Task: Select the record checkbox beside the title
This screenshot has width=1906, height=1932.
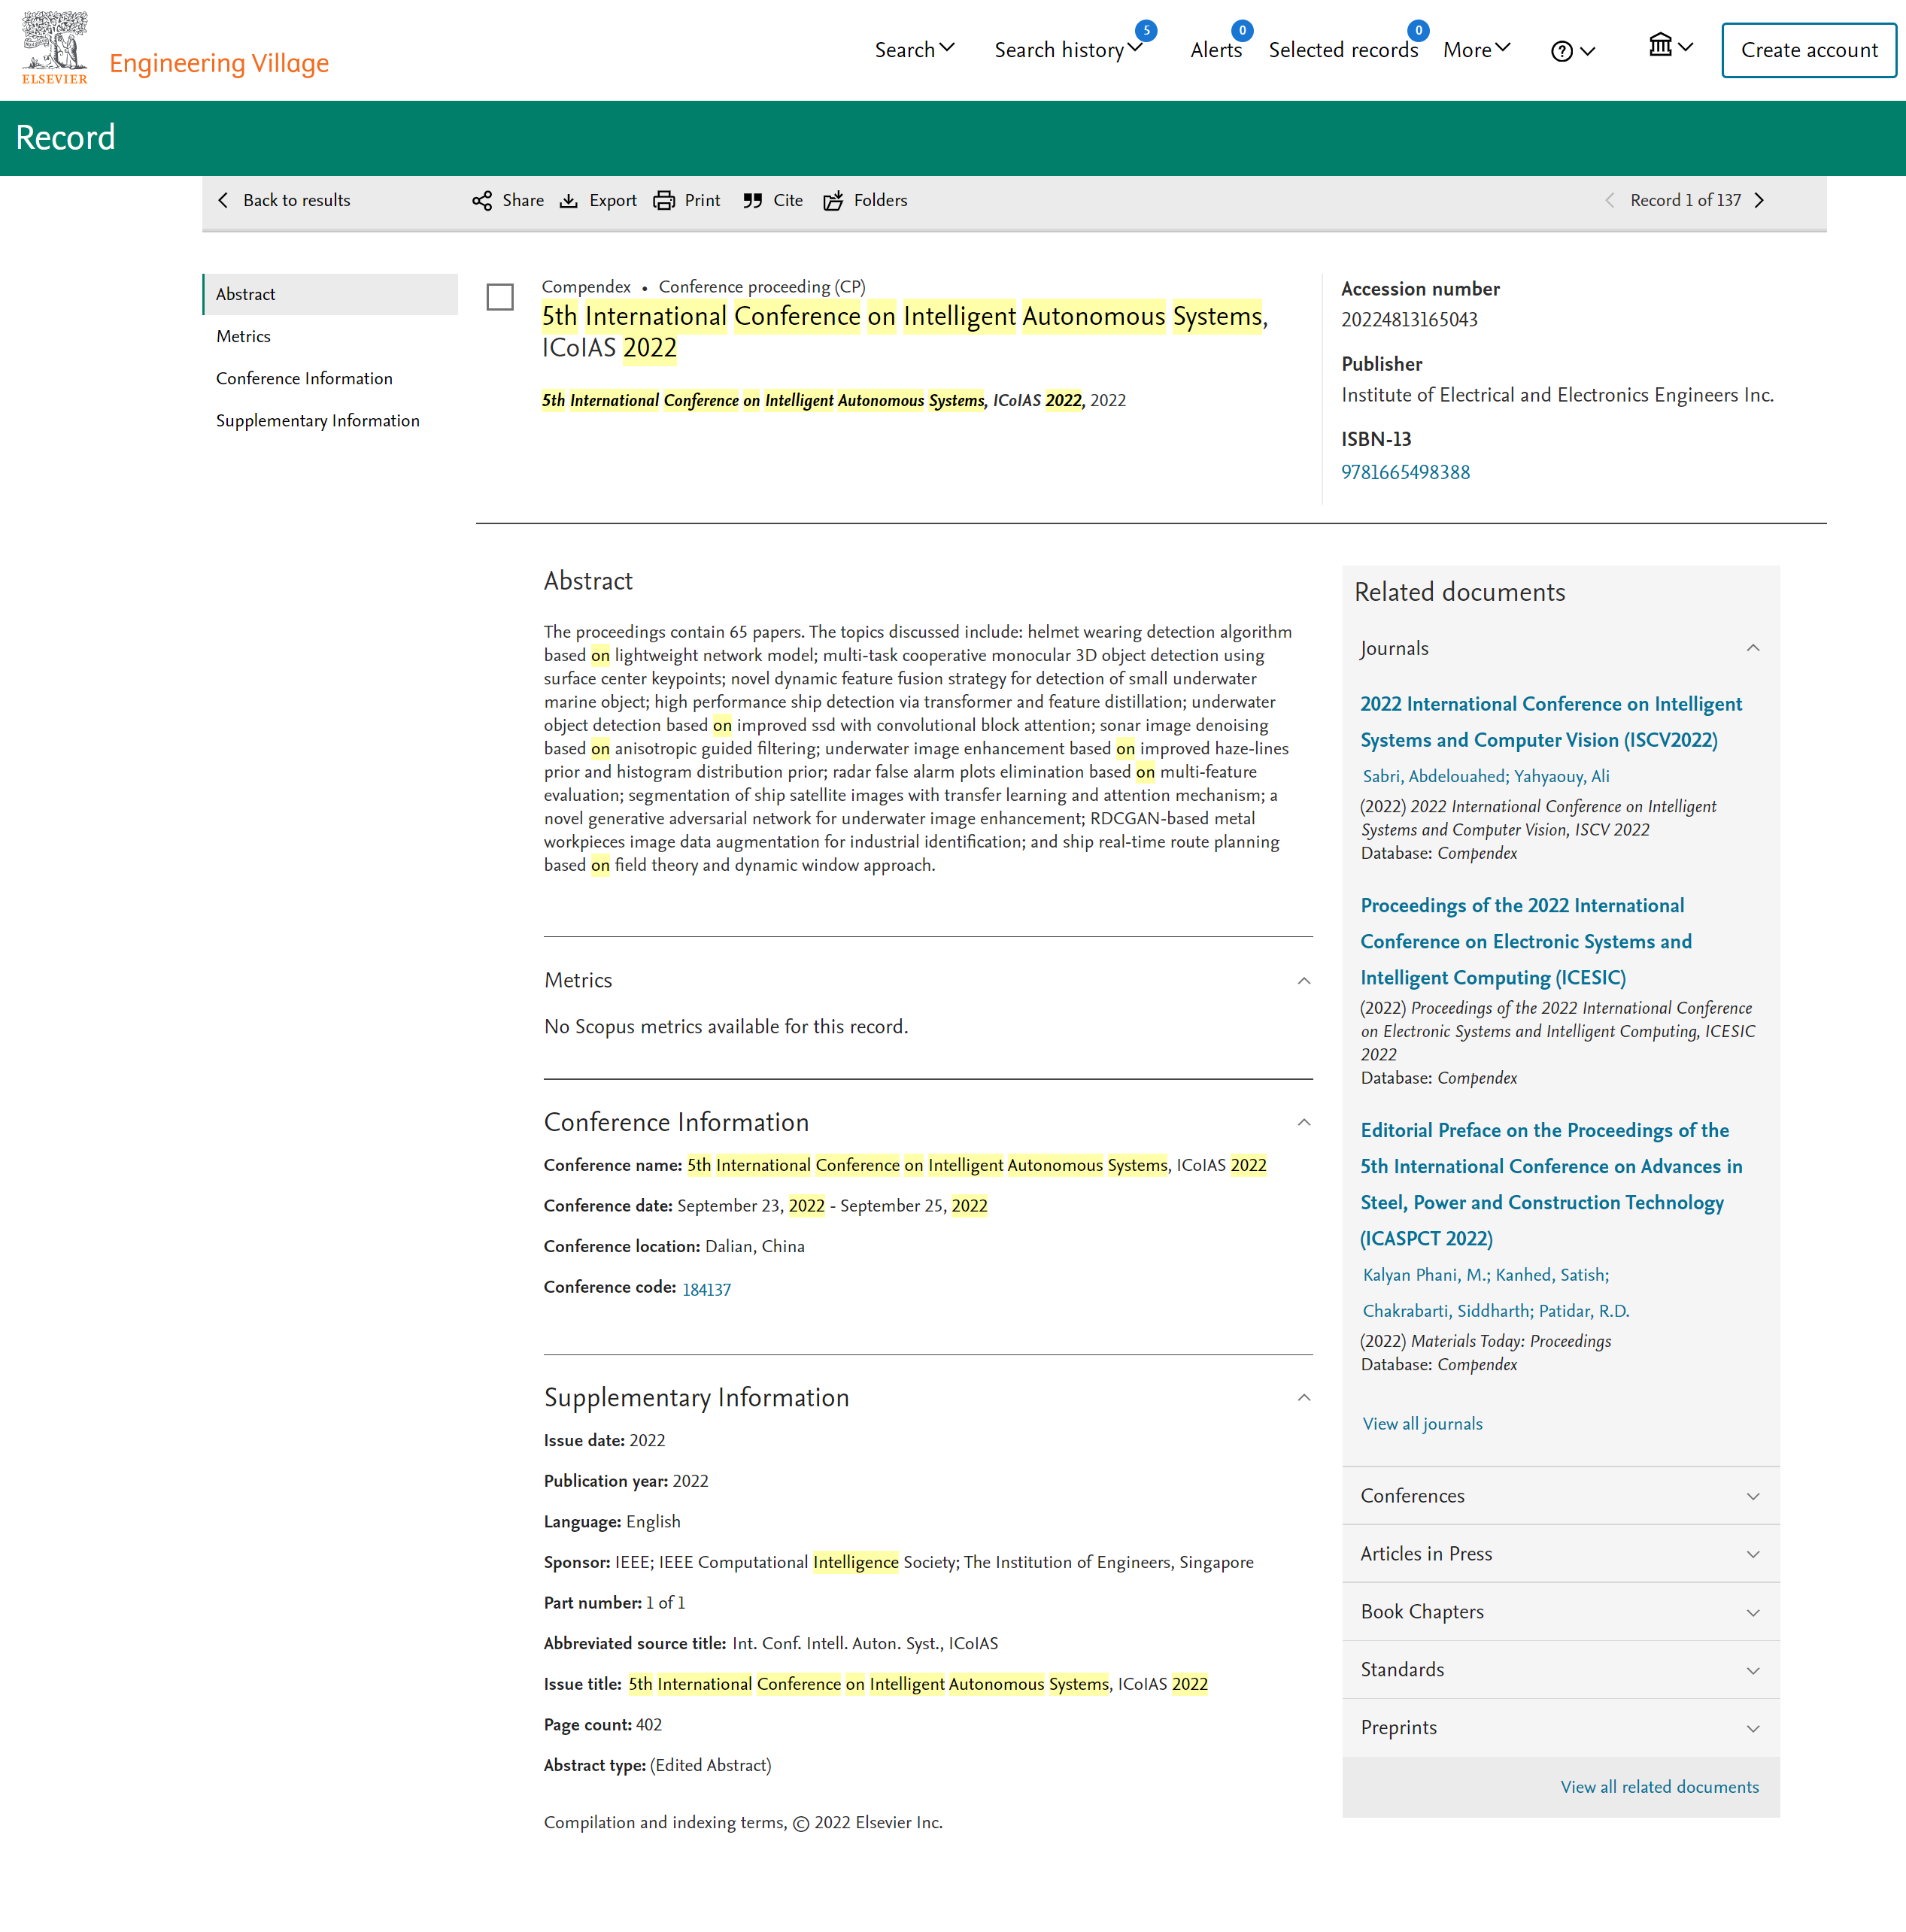Action: pyautogui.click(x=500, y=297)
